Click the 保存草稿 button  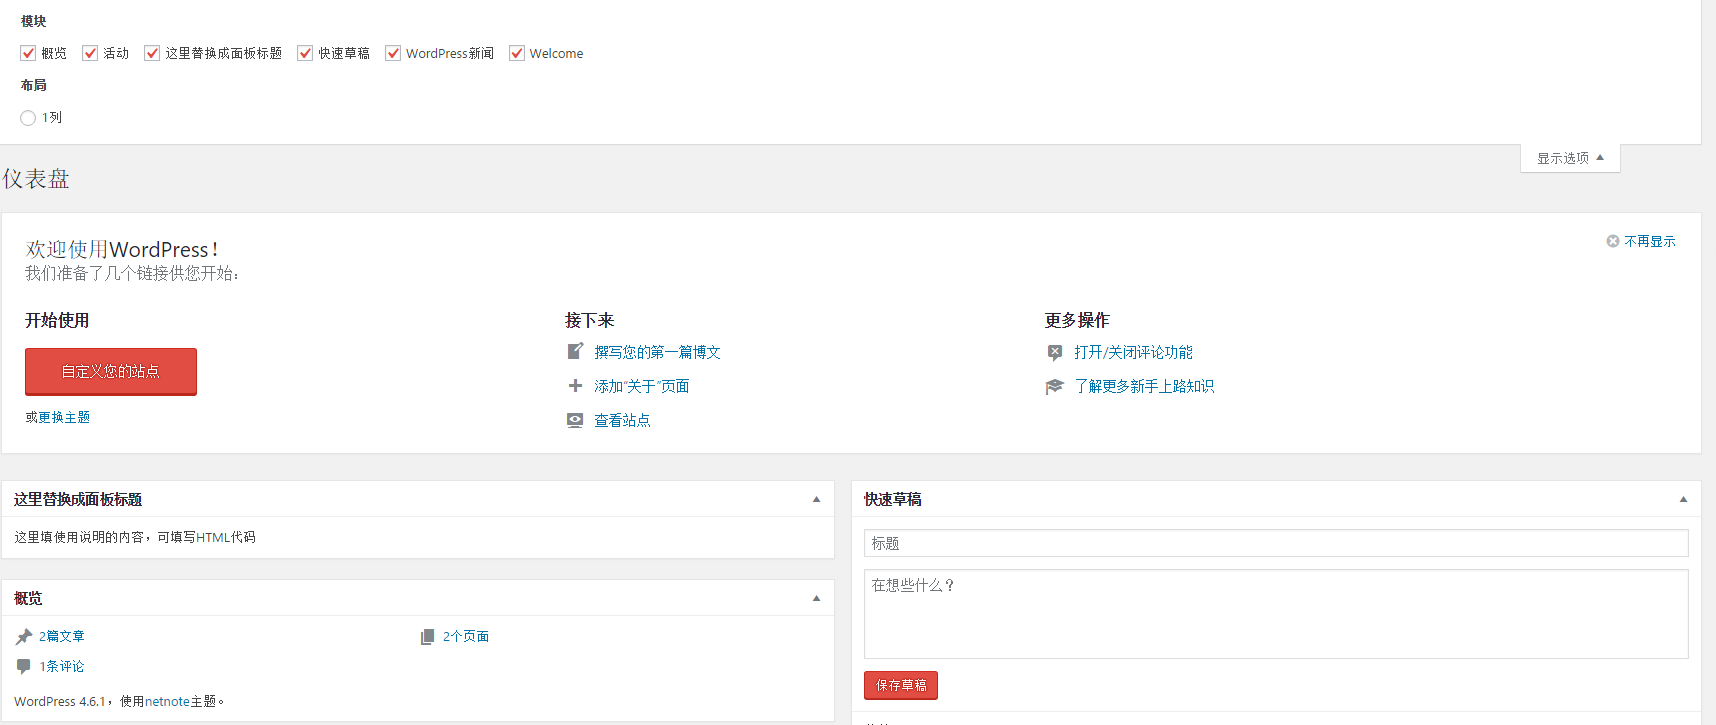coord(900,685)
